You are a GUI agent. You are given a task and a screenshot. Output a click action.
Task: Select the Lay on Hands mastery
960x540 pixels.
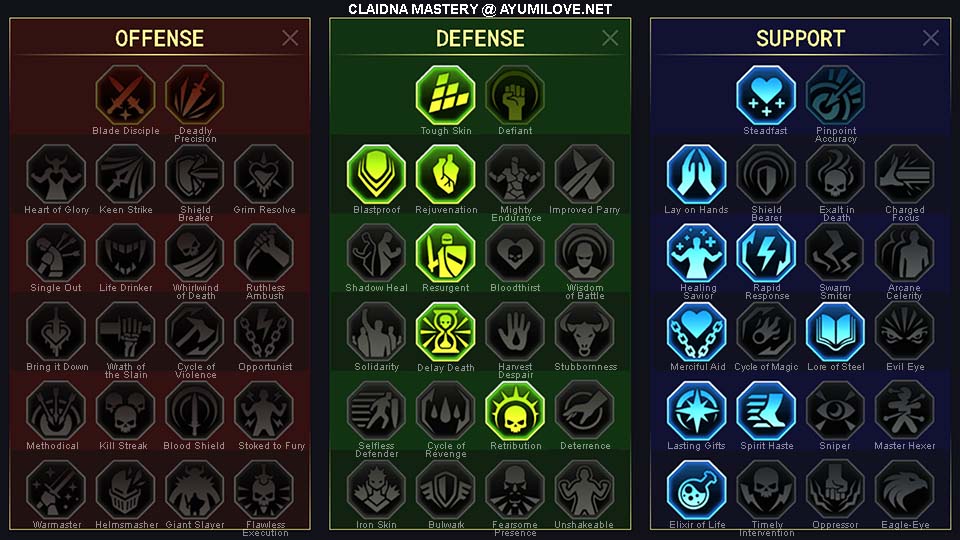tap(696, 174)
